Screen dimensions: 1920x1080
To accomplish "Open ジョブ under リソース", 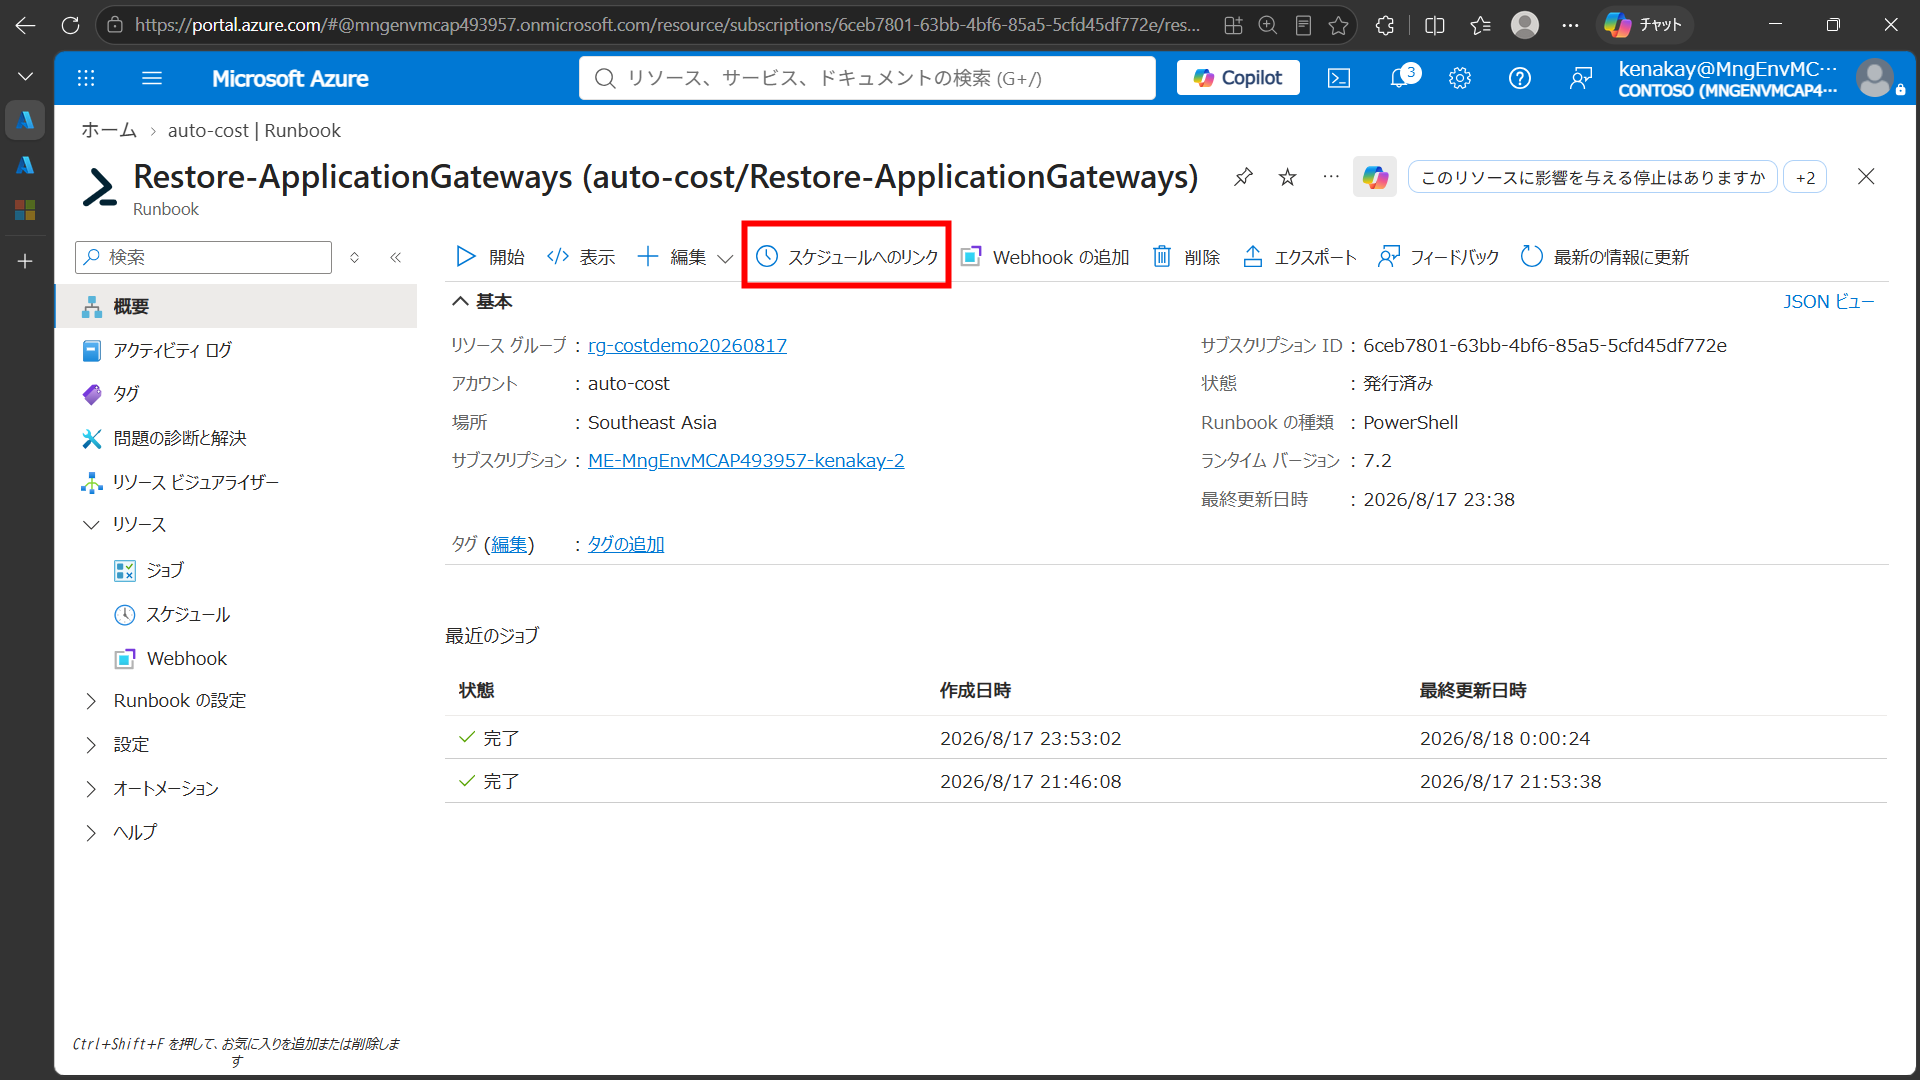I will click(x=165, y=570).
